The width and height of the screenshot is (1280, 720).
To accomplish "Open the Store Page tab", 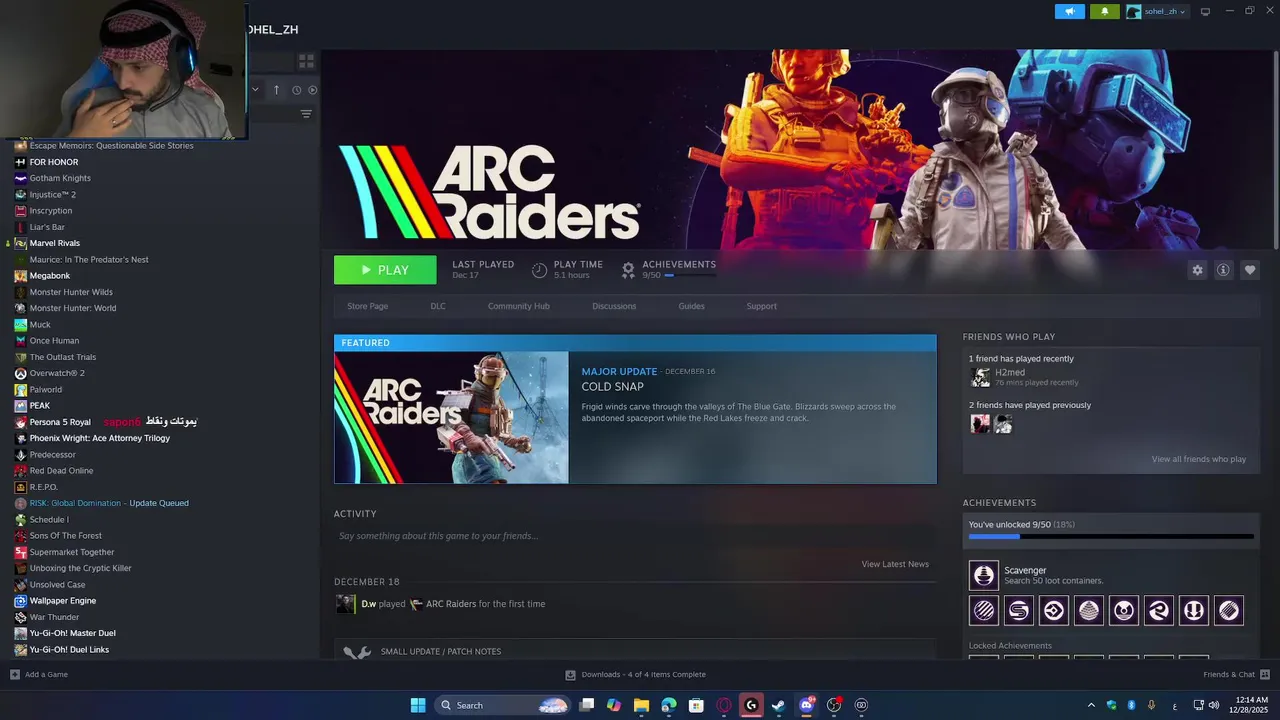I will pyautogui.click(x=367, y=306).
